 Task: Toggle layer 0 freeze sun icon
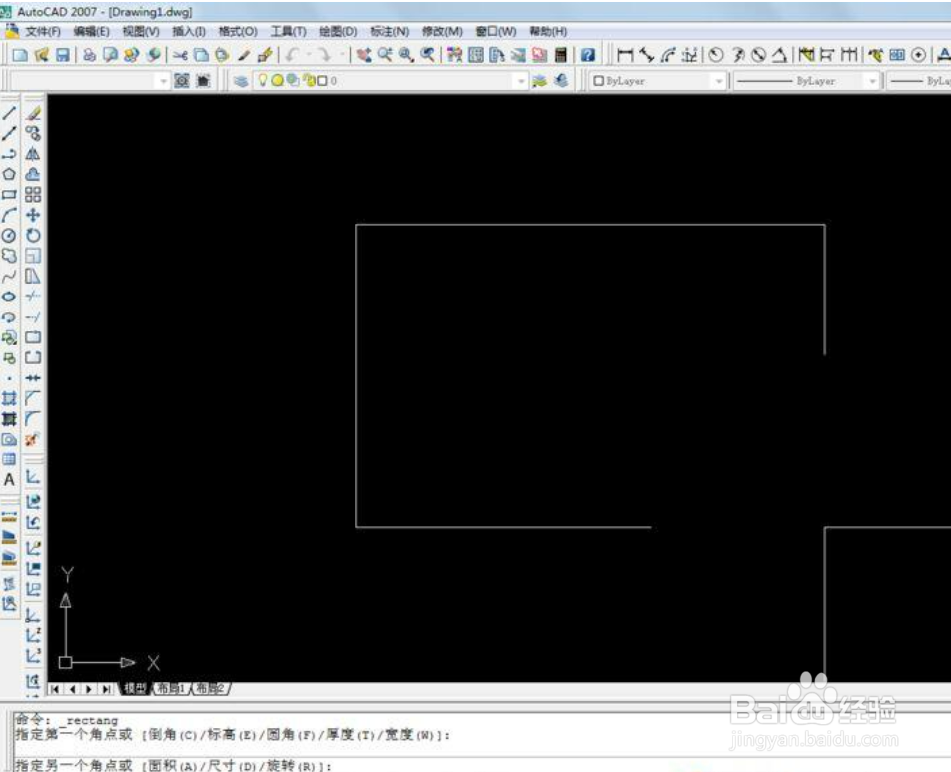[277, 80]
